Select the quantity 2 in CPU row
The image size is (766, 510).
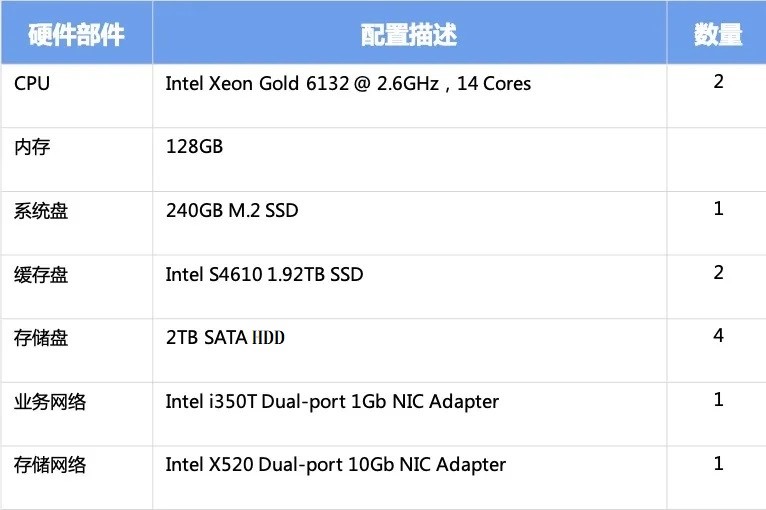(x=718, y=82)
